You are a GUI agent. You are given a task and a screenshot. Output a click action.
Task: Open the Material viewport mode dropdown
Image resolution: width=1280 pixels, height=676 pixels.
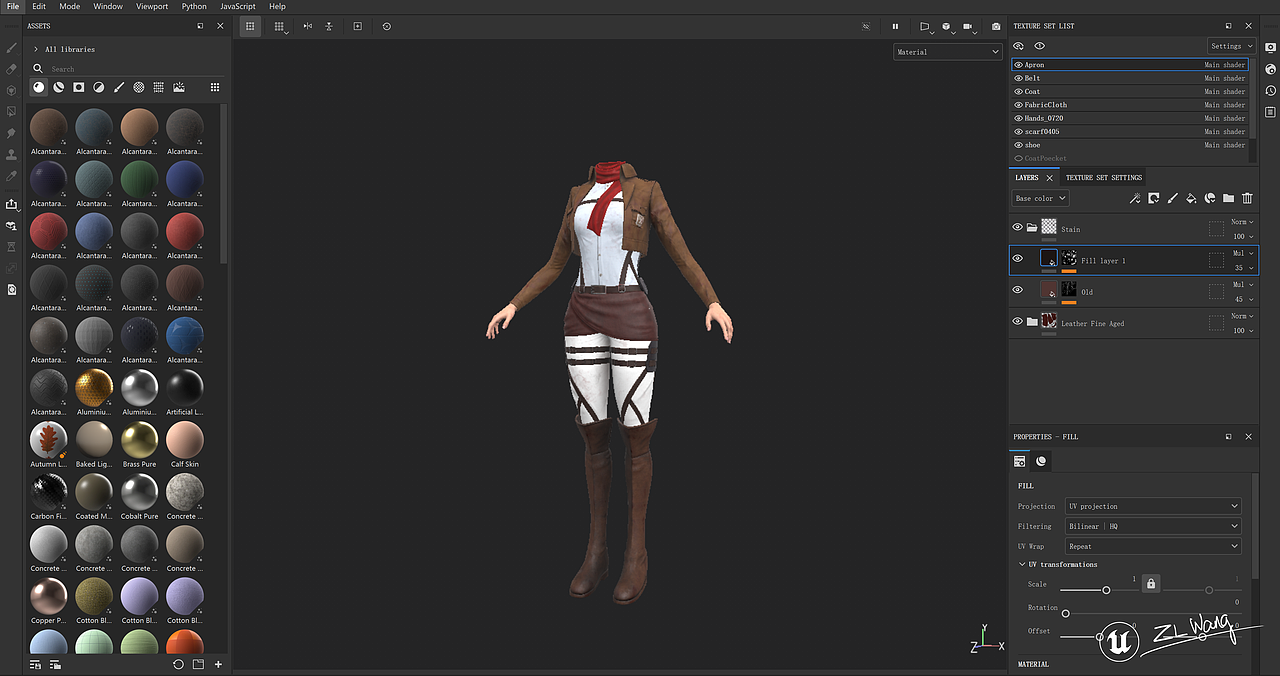tap(947, 52)
